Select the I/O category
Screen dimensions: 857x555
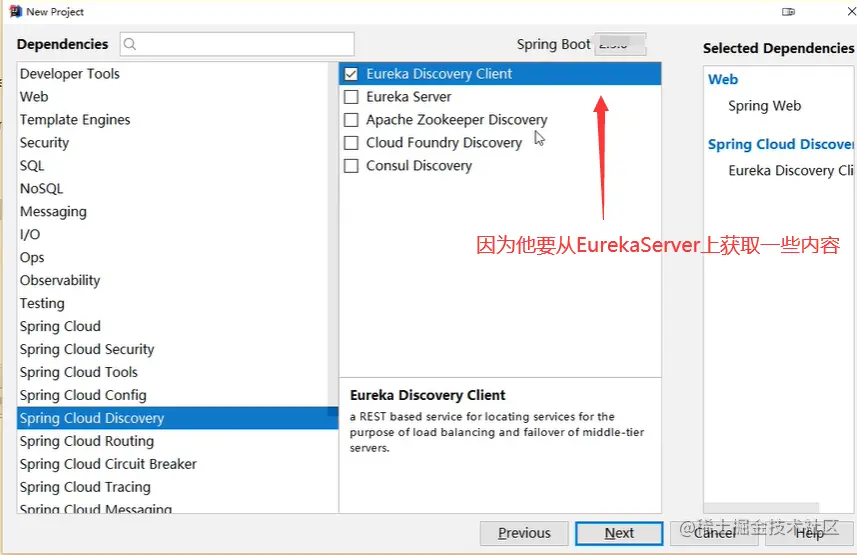pos(172,235)
